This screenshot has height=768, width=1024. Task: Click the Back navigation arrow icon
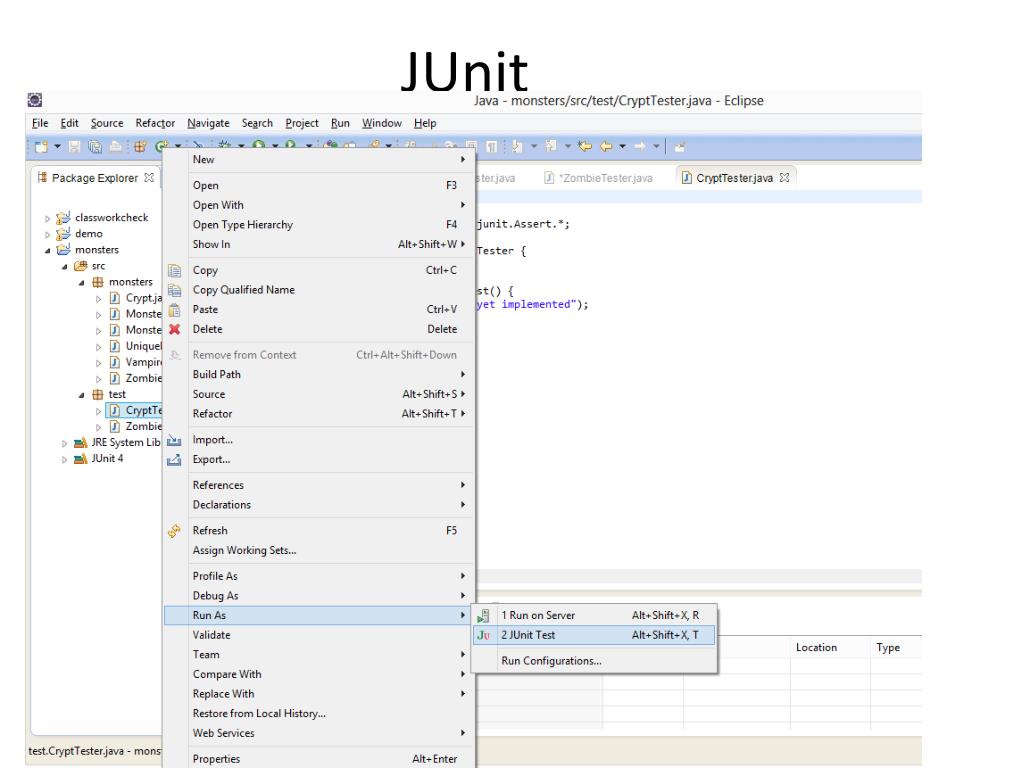[606, 146]
